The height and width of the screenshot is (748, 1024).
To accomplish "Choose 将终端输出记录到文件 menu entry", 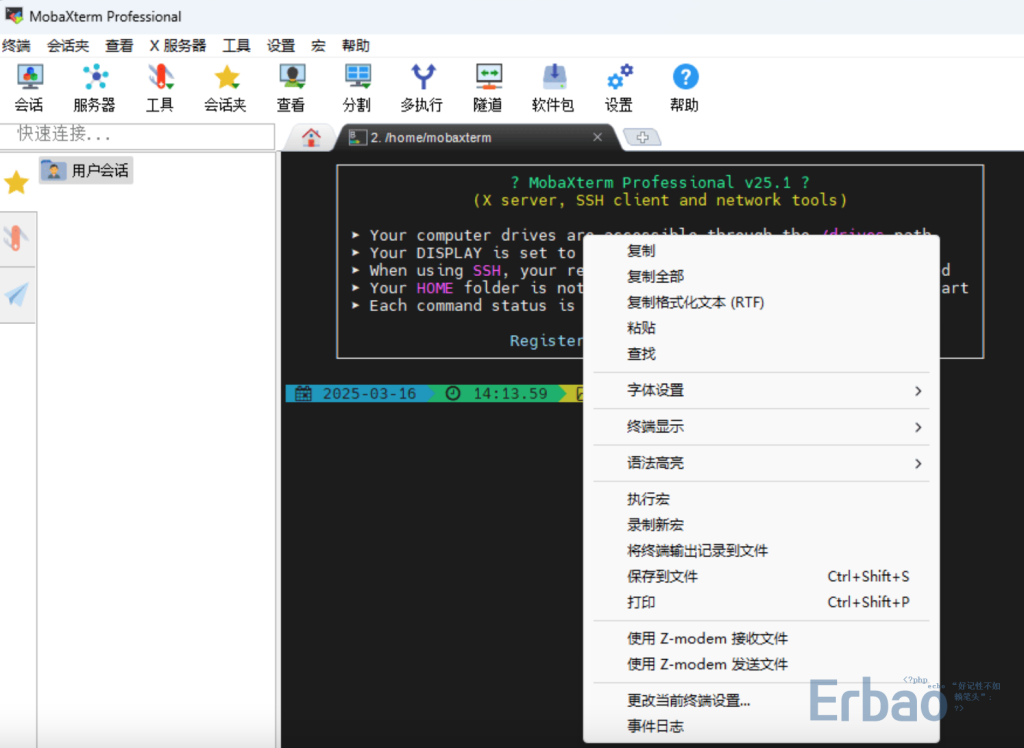I will click(x=761, y=551).
